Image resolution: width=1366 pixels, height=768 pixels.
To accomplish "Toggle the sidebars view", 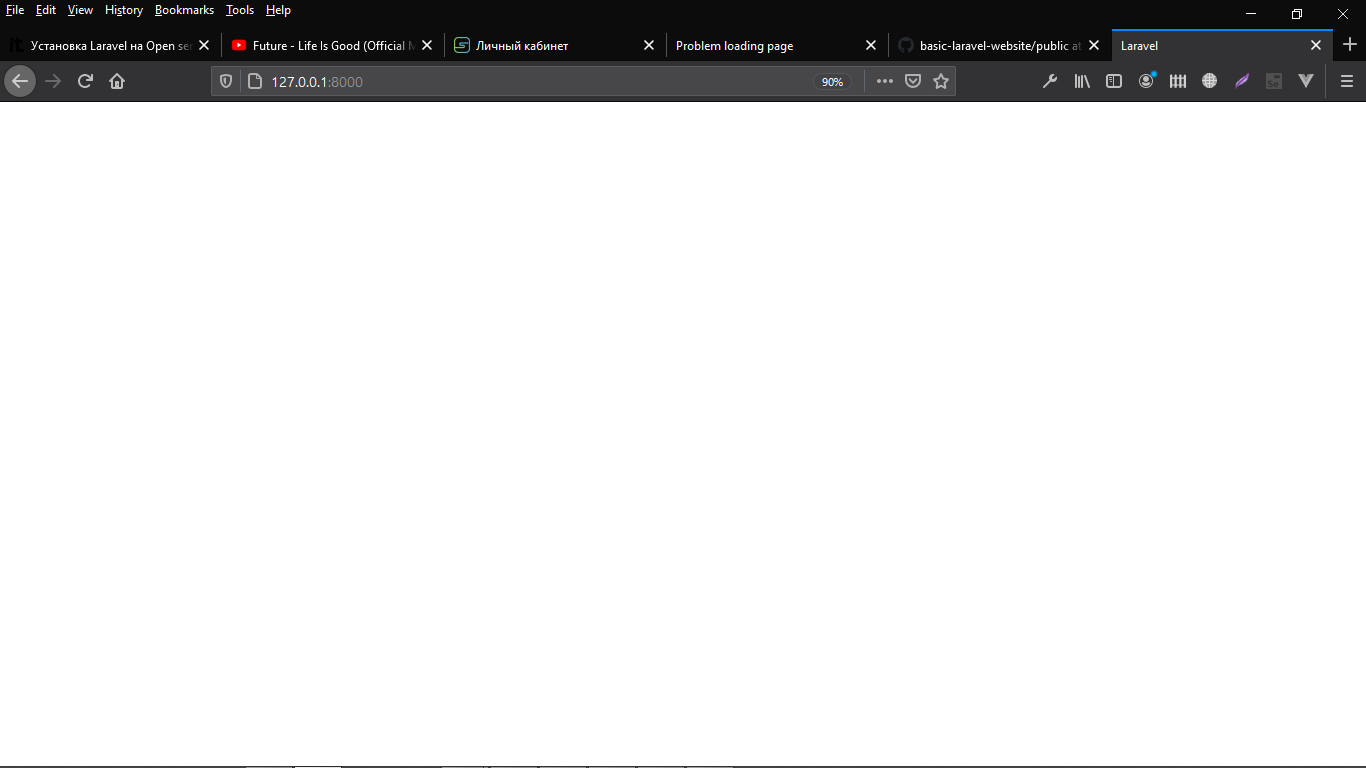I will click(1114, 81).
